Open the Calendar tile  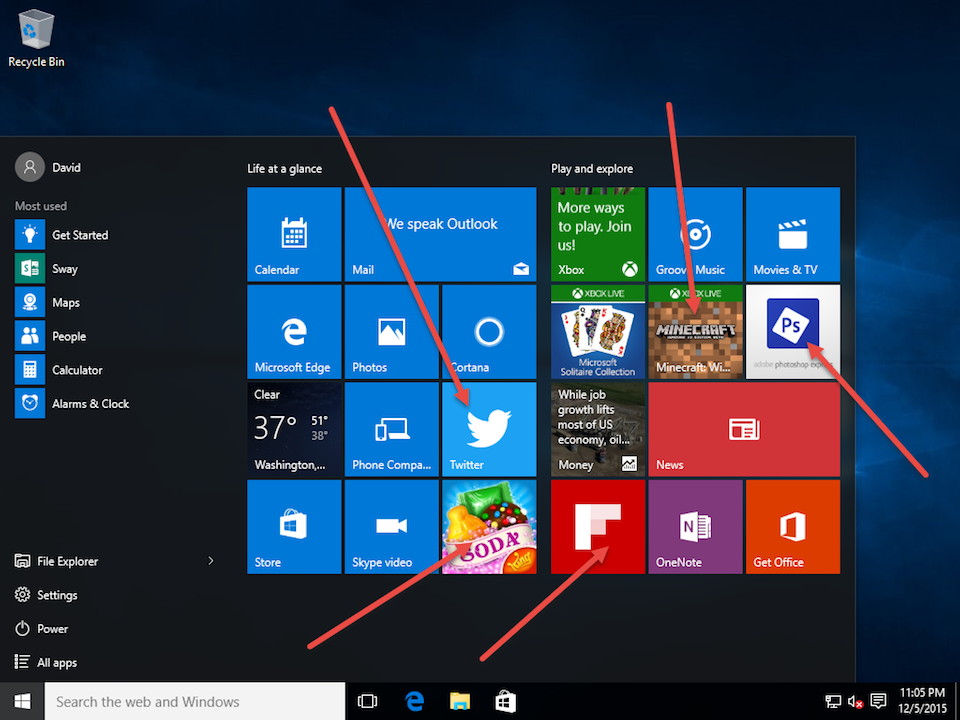pos(294,234)
